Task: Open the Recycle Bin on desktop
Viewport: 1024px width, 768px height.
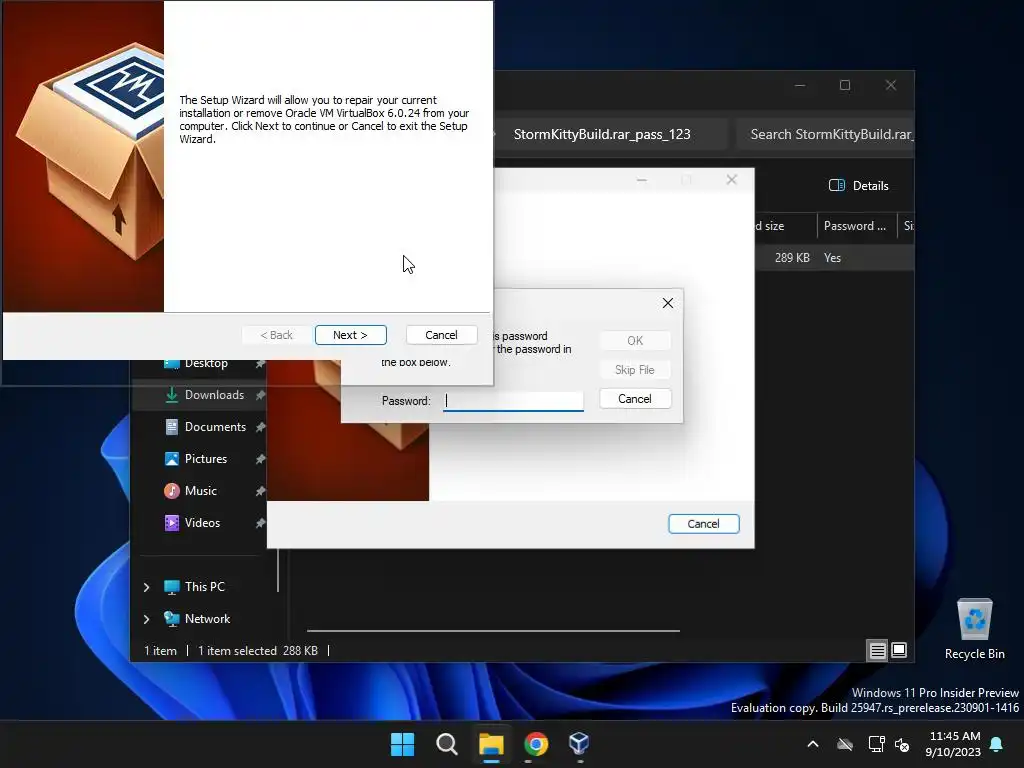Action: click(x=975, y=629)
